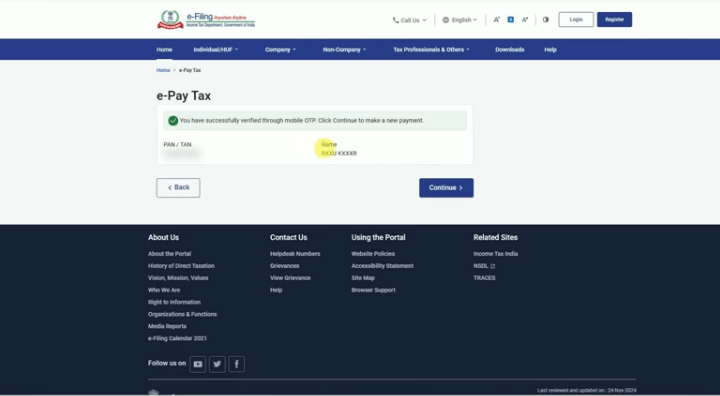This screenshot has width=720, height=396.
Task: Reset to default font size icon
Action: click(x=511, y=20)
